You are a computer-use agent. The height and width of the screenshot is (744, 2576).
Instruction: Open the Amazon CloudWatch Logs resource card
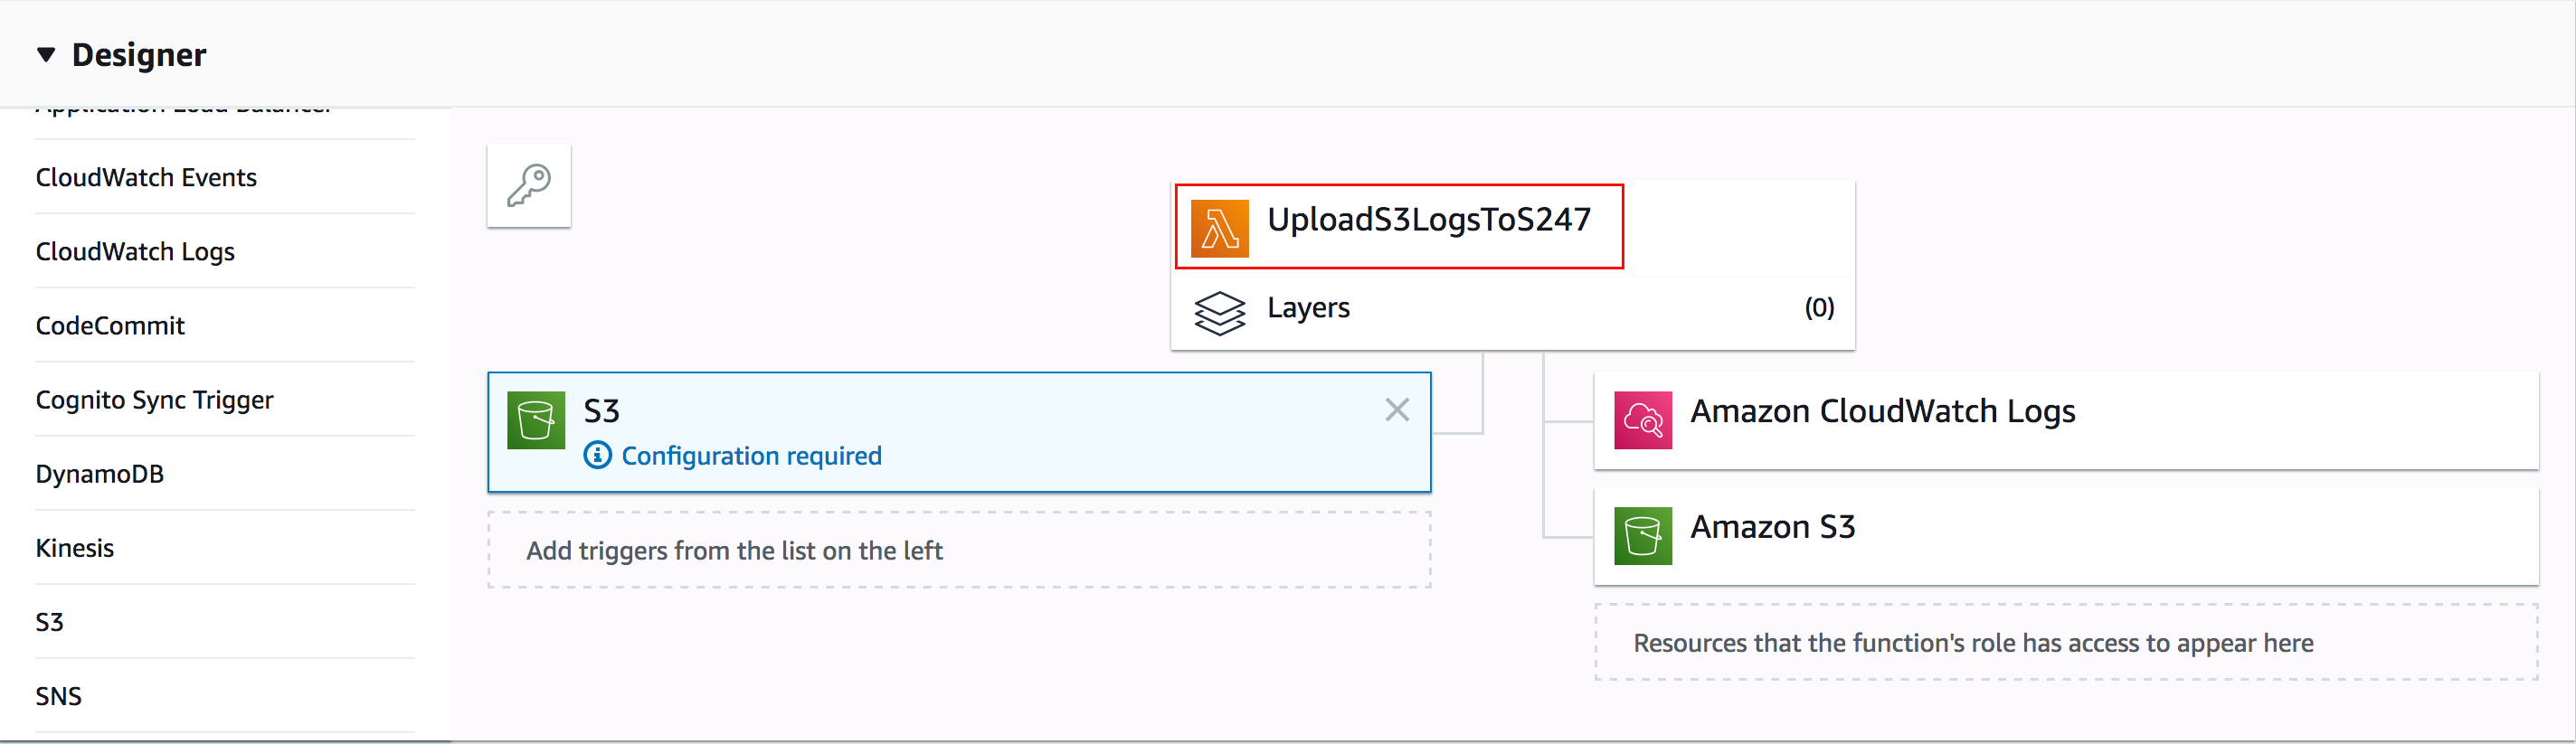pyautogui.click(x=1882, y=411)
